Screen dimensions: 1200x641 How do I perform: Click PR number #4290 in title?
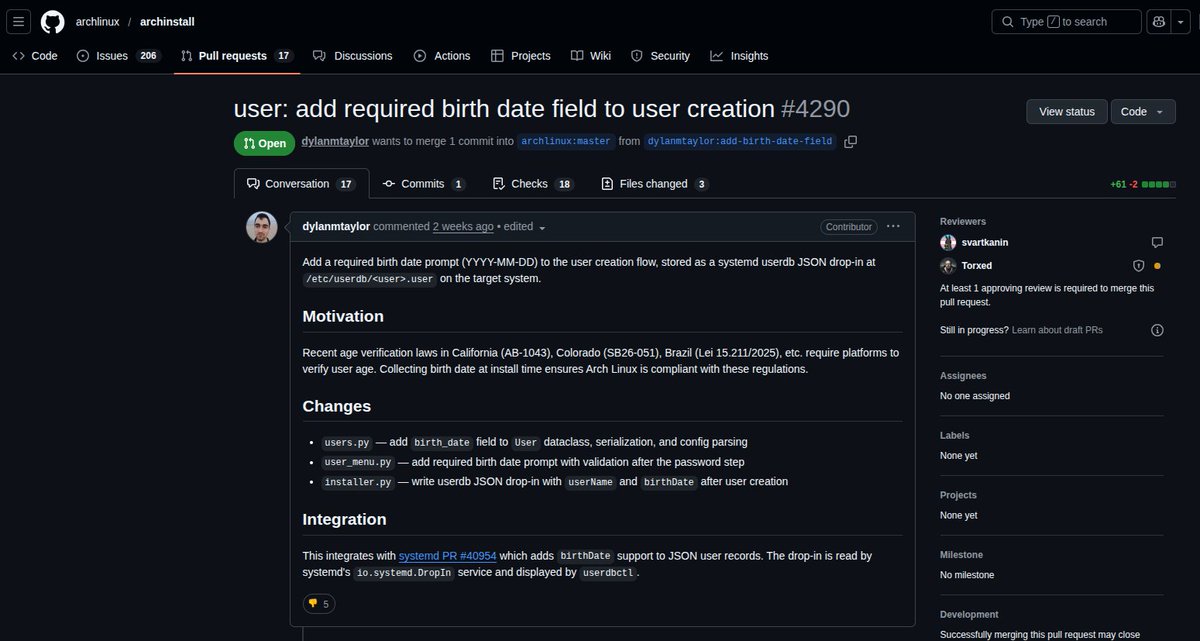[x=815, y=109]
